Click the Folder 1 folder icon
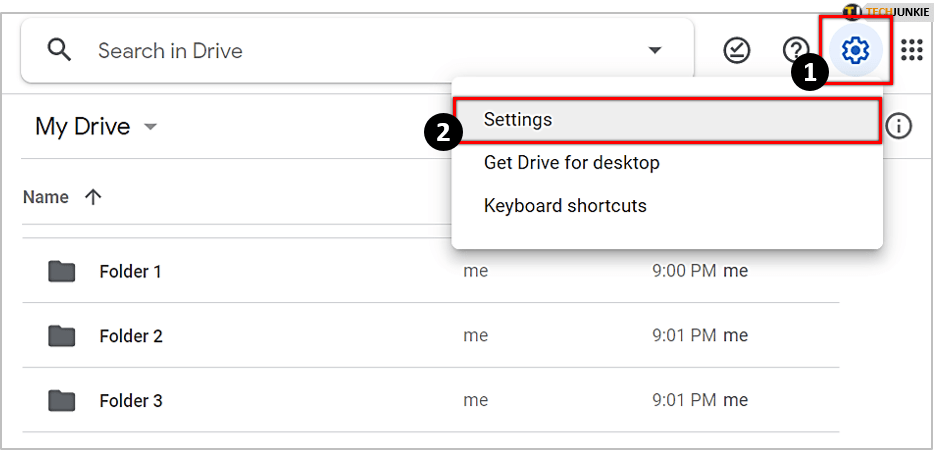The image size is (937, 450). (x=62, y=271)
